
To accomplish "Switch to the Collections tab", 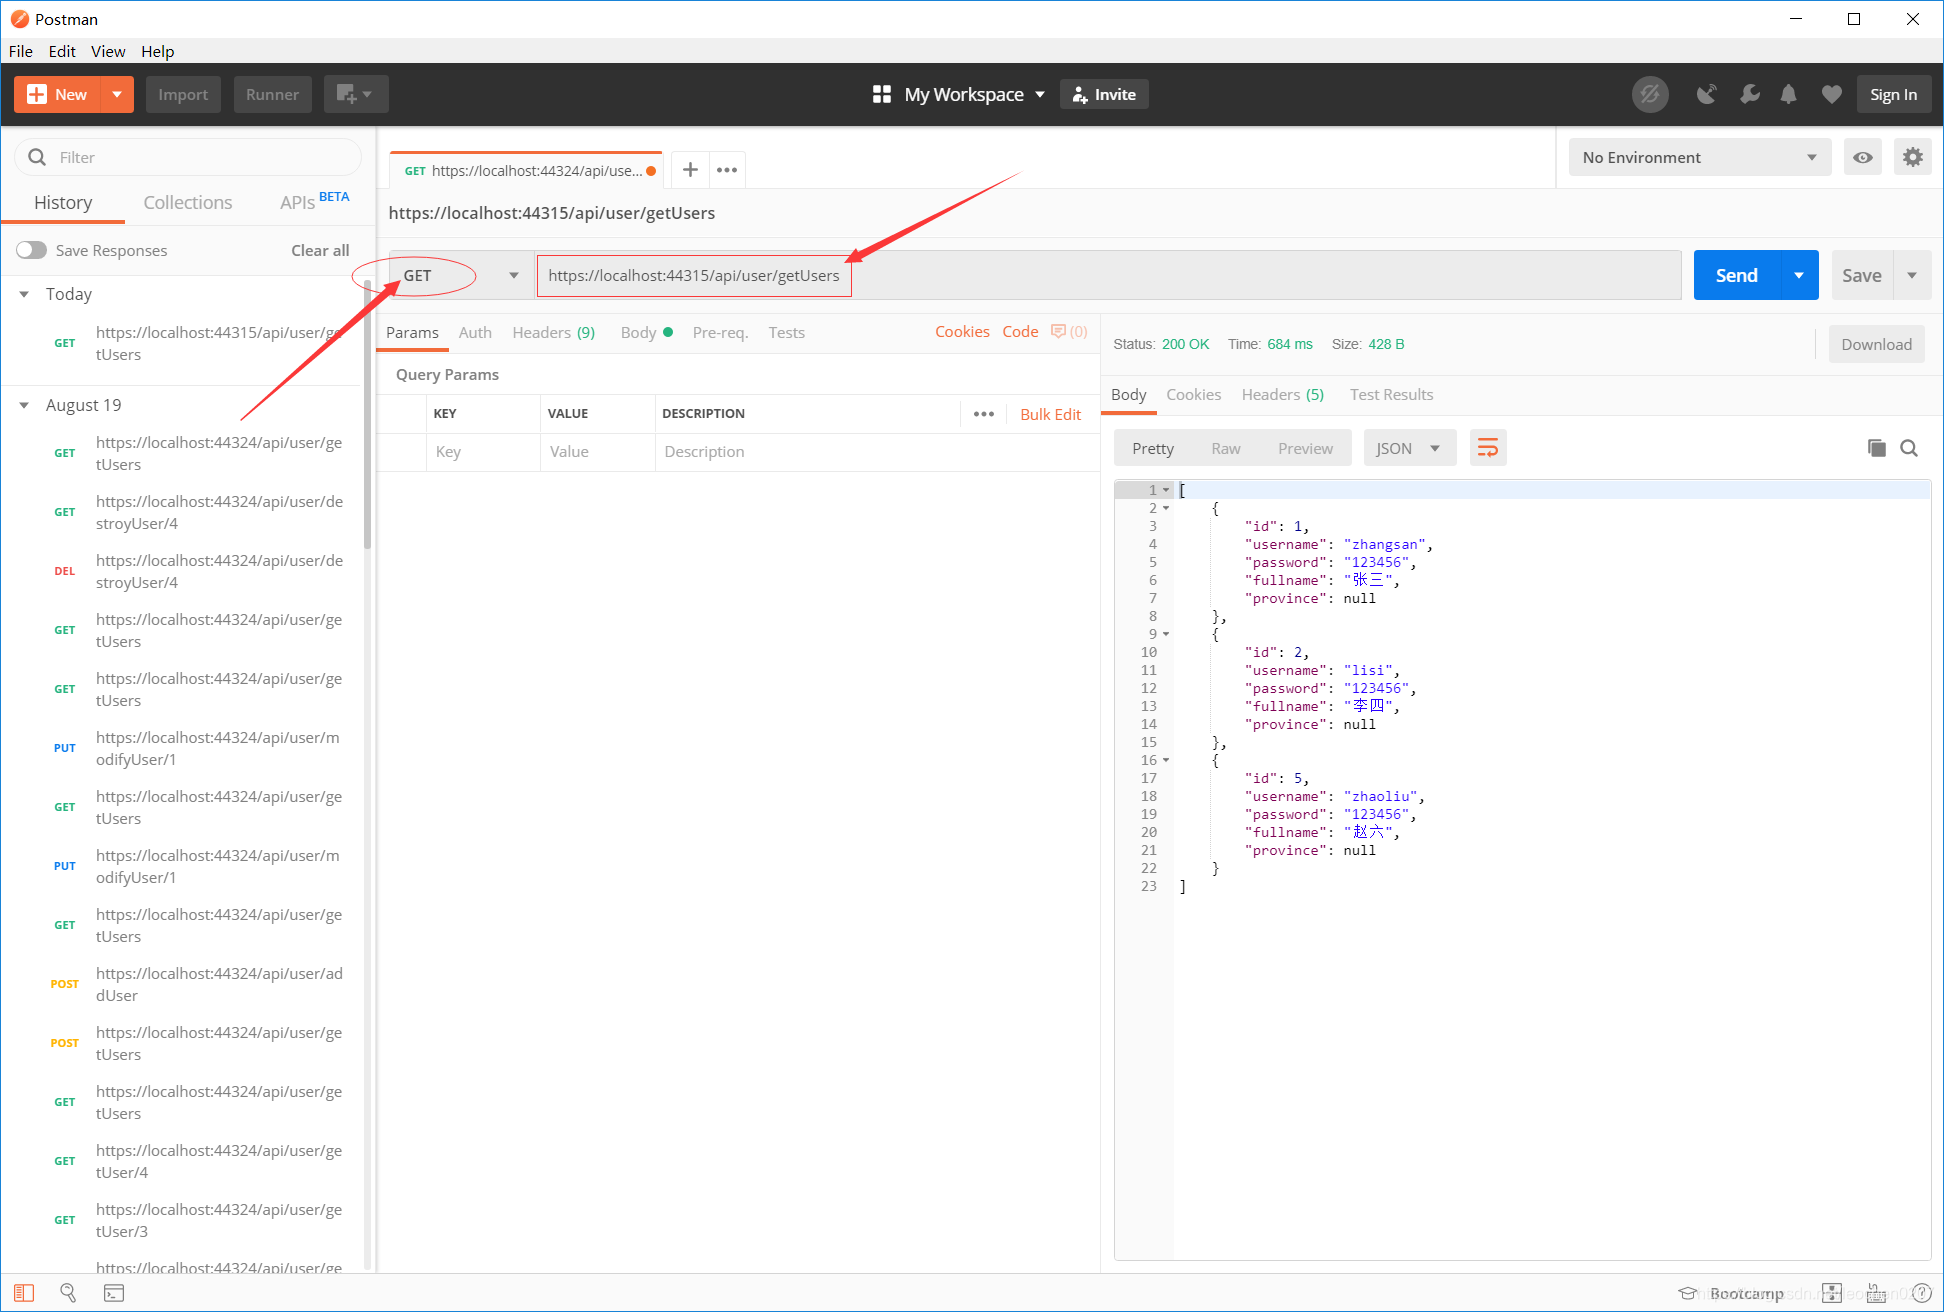I will tap(187, 202).
